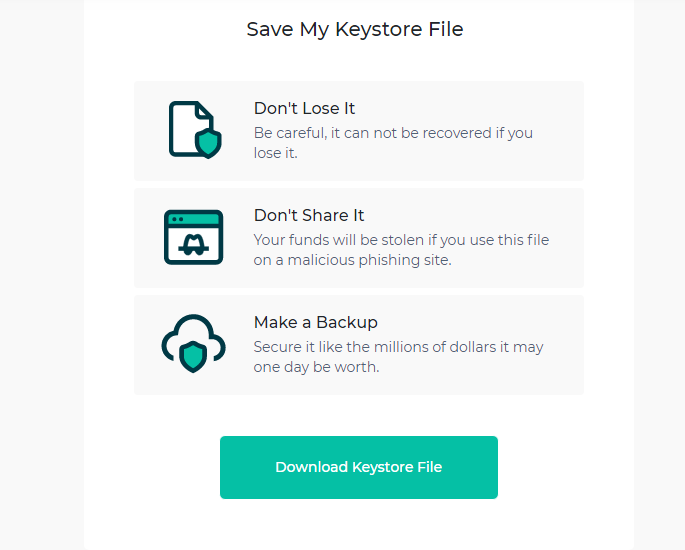Click the phishing browser window icon
Image resolution: width=685 pixels, height=550 pixels.
(194, 237)
